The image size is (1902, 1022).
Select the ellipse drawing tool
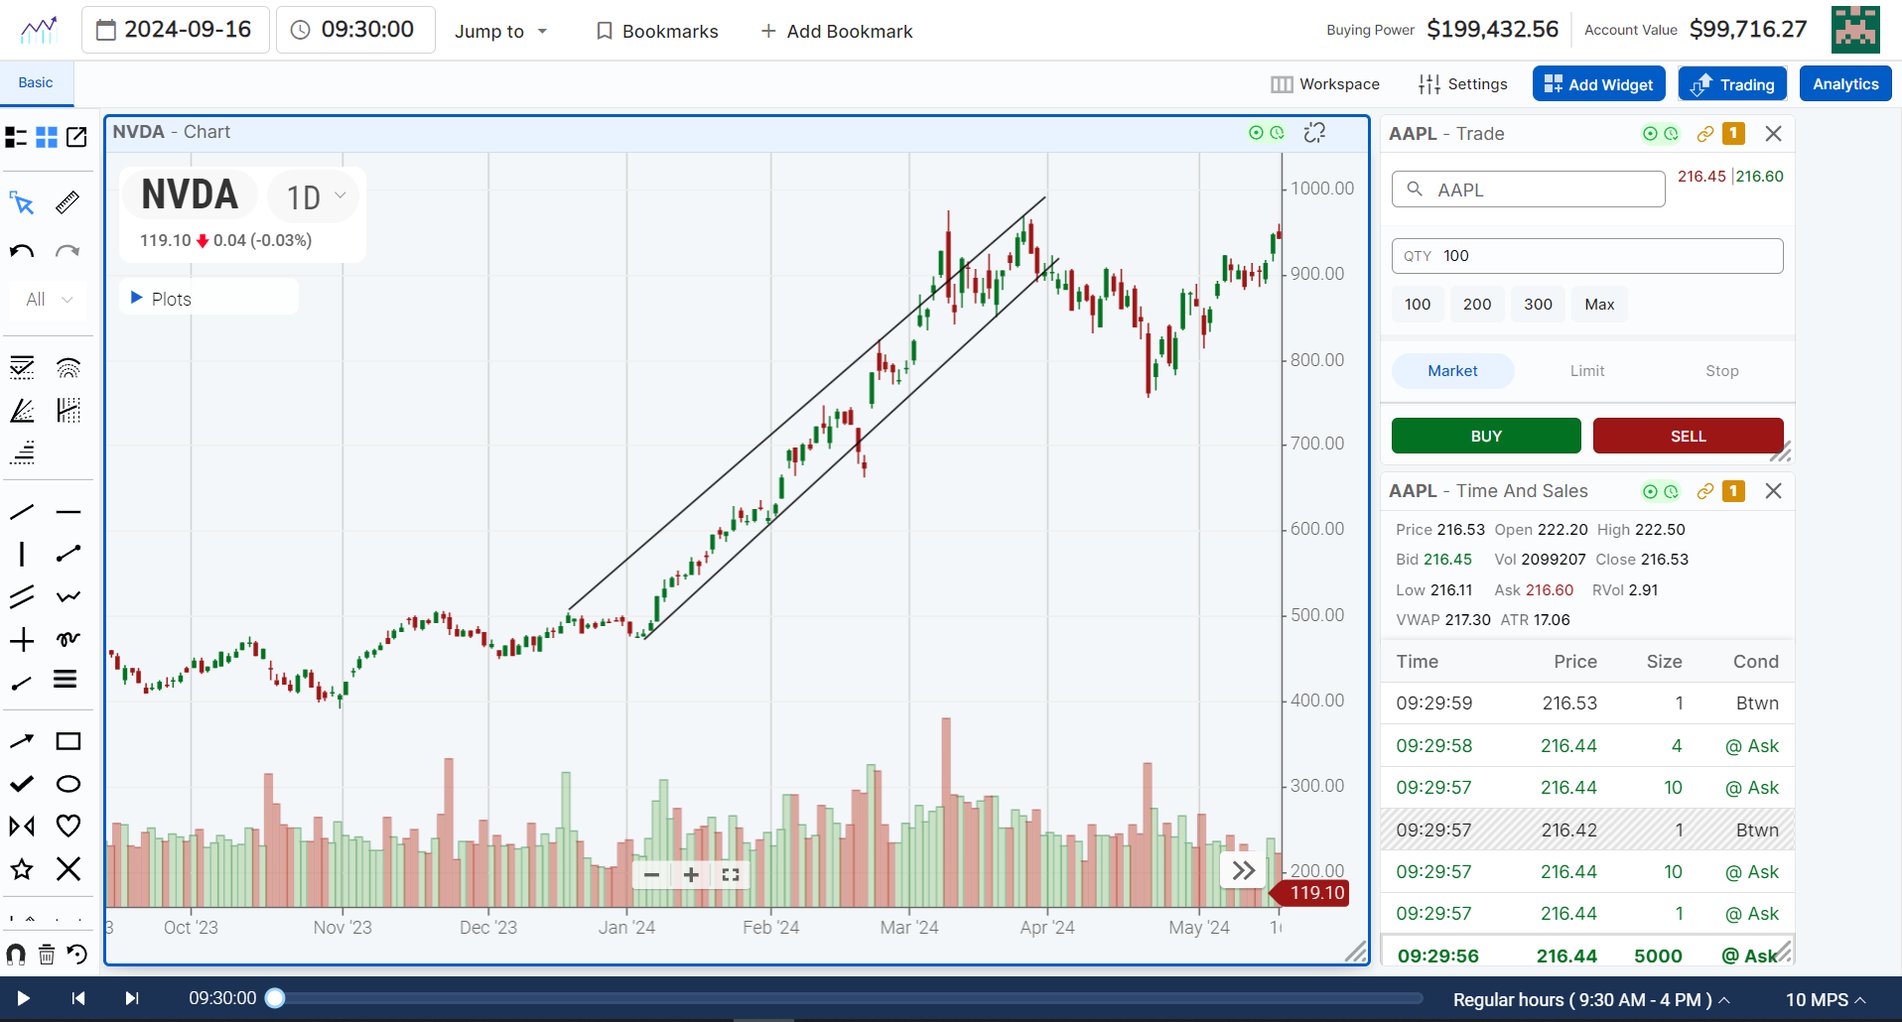68,784
